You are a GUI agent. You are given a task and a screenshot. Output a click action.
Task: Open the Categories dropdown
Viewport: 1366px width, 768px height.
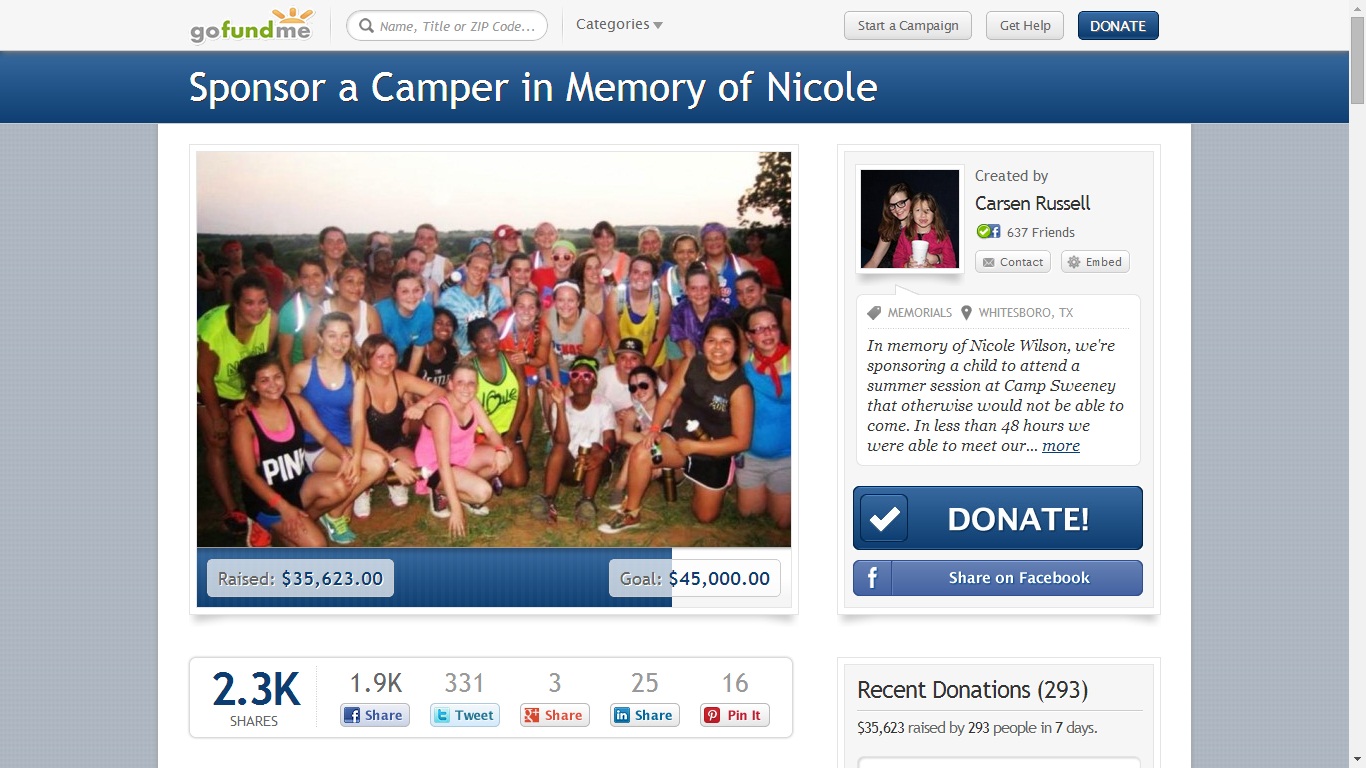(619, 25)
